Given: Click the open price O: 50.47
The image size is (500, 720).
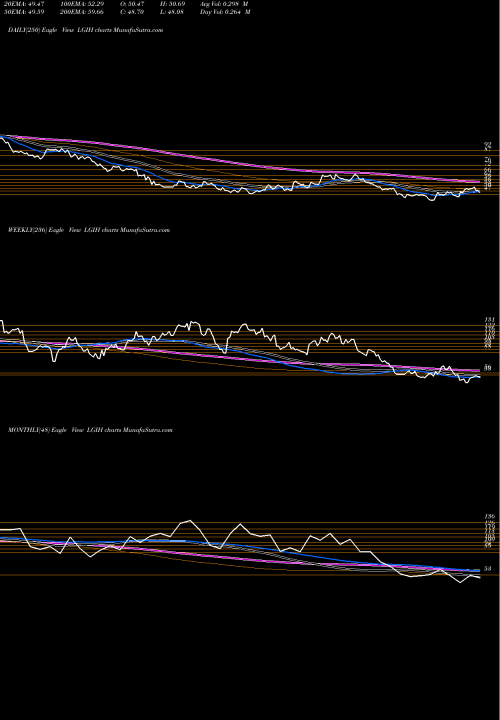Looking at the screenshot, I should click(x=130, y=3).
